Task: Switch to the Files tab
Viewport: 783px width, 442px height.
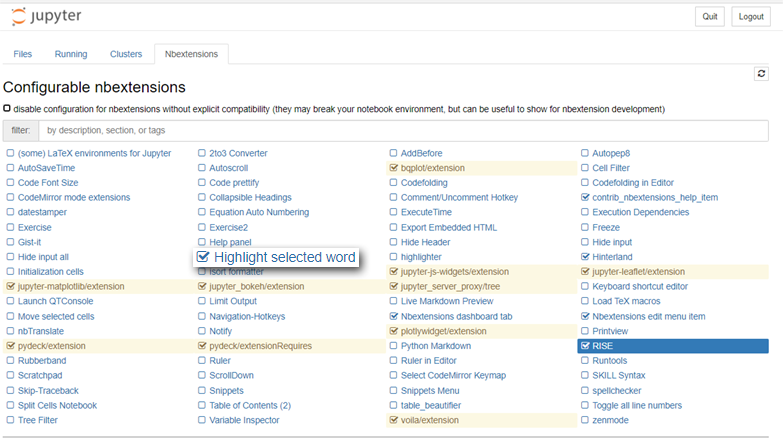Action: tap(22, 54)
